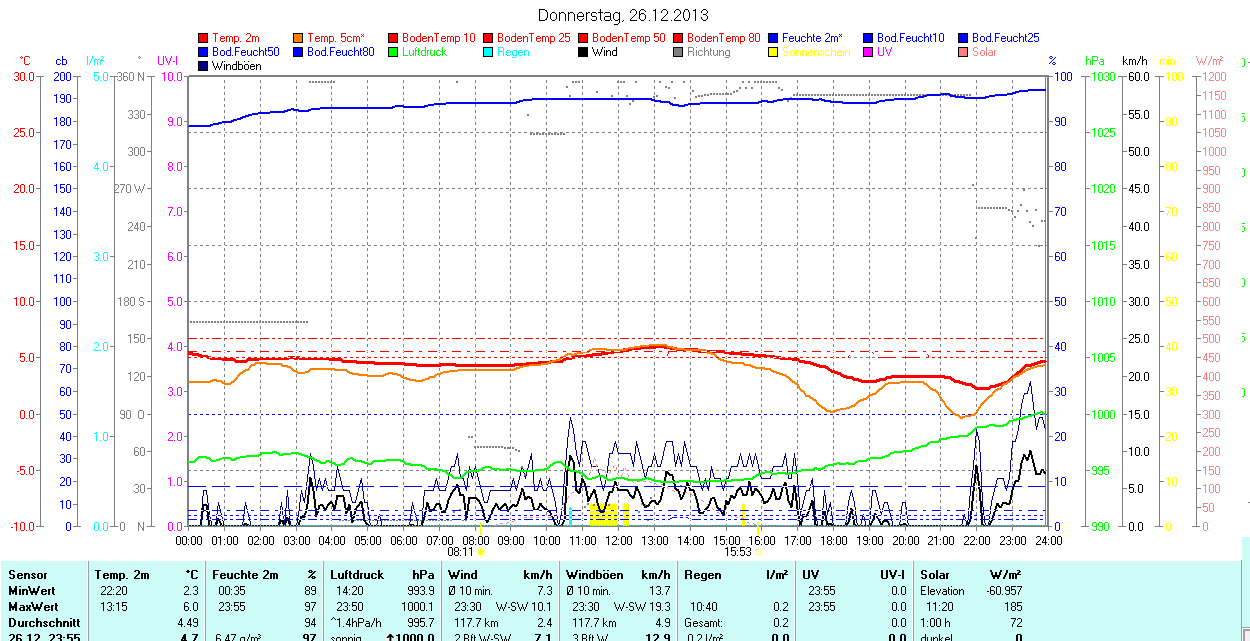This screenshot has height=641, width=1250.
Task: Select the Windböen column header in table
Action: (x=596, y=575)
